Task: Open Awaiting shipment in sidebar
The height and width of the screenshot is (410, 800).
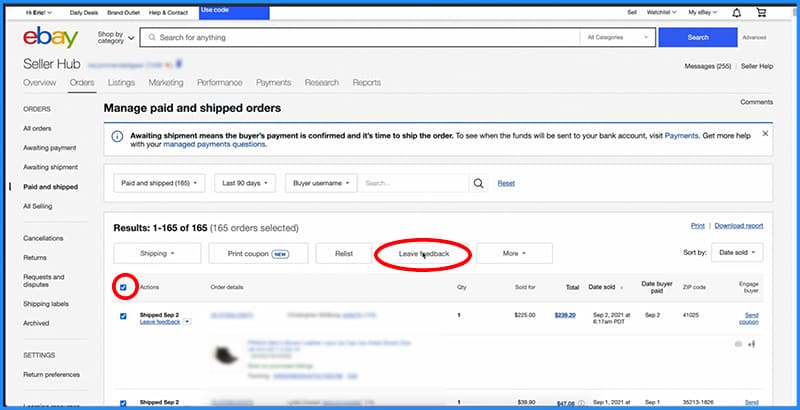Action: (51, 167)
